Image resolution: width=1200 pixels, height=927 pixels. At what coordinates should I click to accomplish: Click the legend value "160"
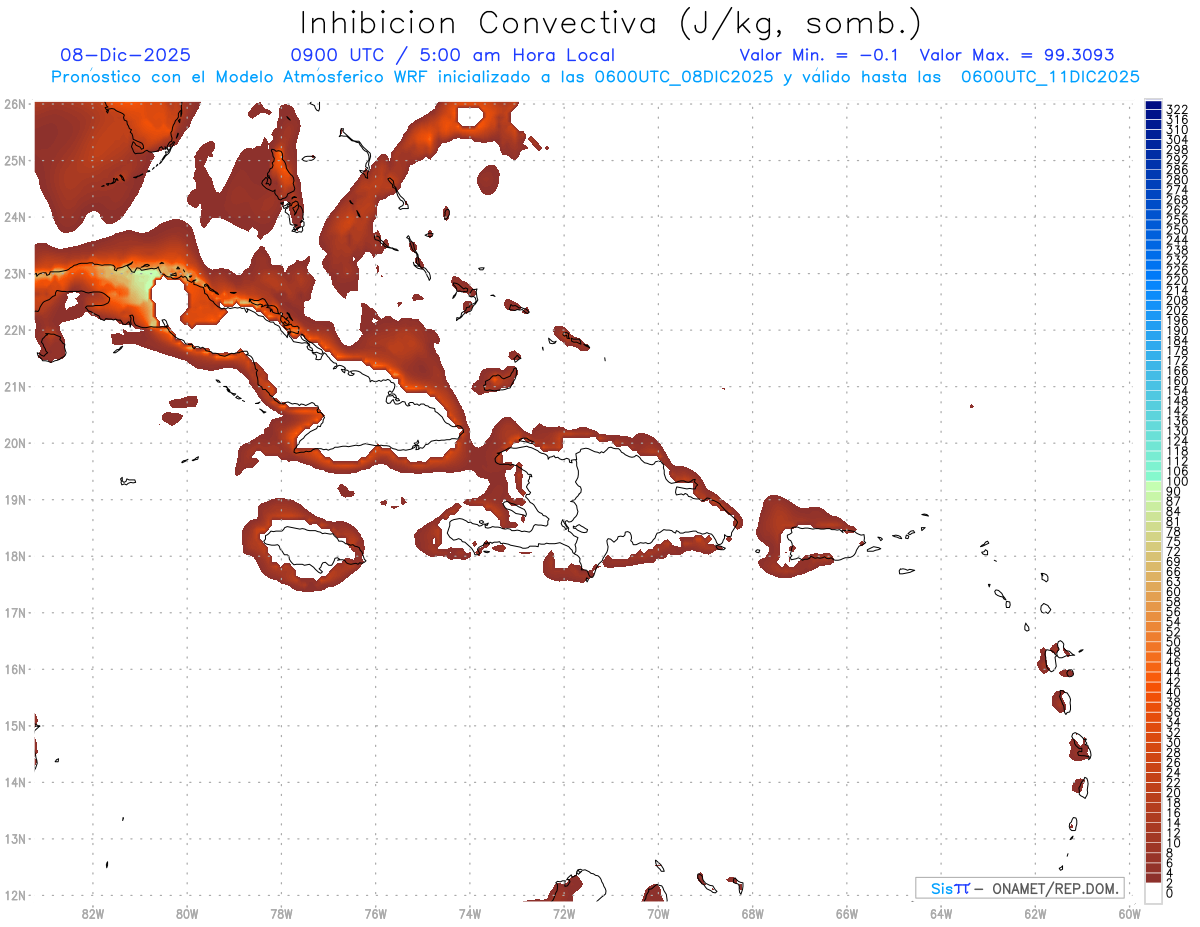(1177, 380)
